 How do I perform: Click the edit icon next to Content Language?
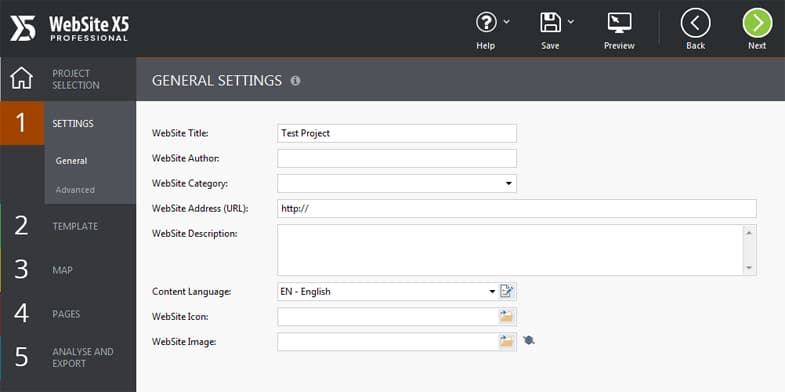tap(507, 291)
